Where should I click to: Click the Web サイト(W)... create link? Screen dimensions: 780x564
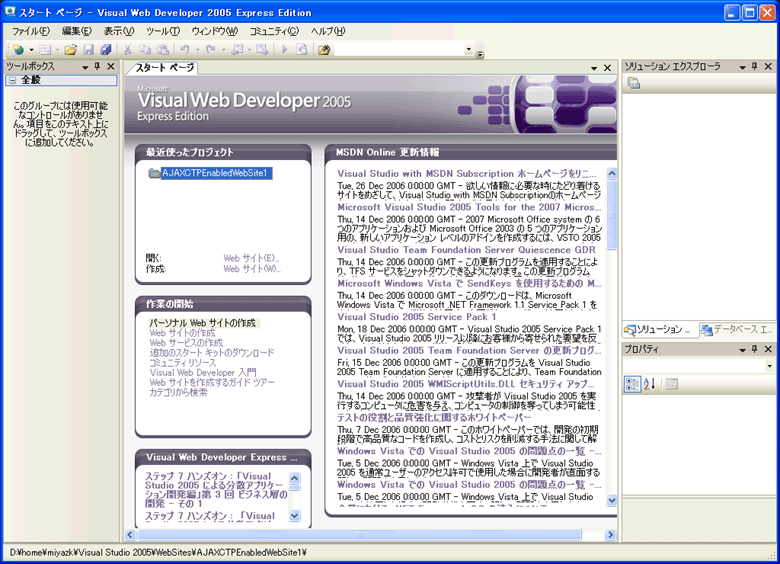coord(252,269)
